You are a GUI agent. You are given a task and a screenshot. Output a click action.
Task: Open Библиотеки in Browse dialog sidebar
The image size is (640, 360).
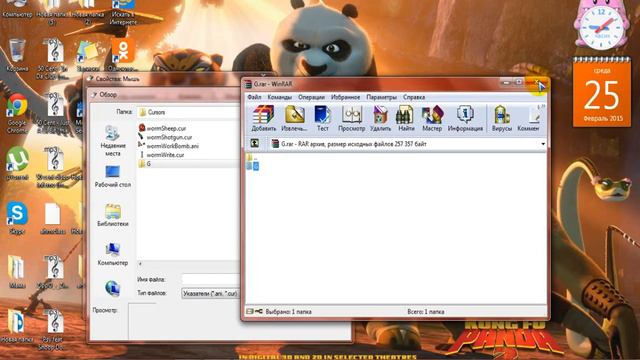[x=113, y=215]
